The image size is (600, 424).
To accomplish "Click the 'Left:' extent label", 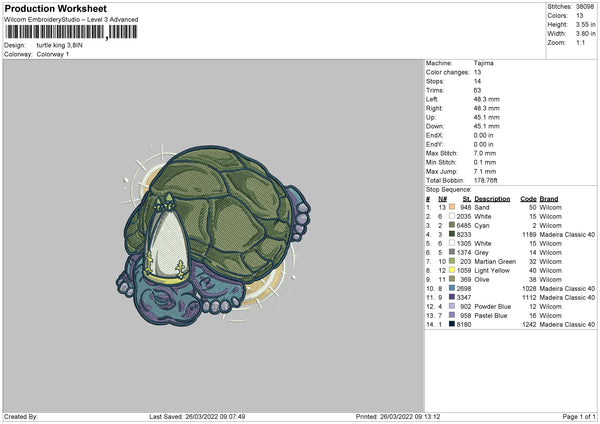I will [432, 99].
